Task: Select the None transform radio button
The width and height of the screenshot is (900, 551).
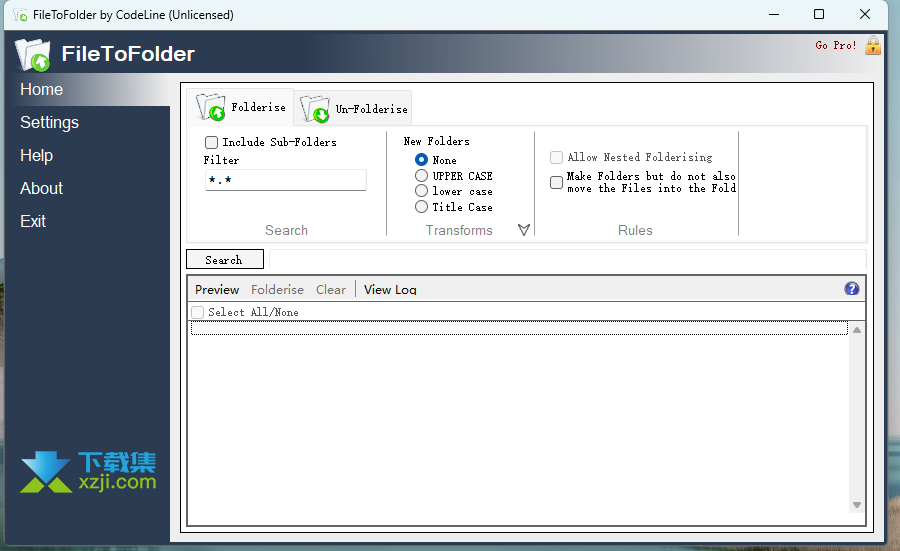Action: pos(421,160)
